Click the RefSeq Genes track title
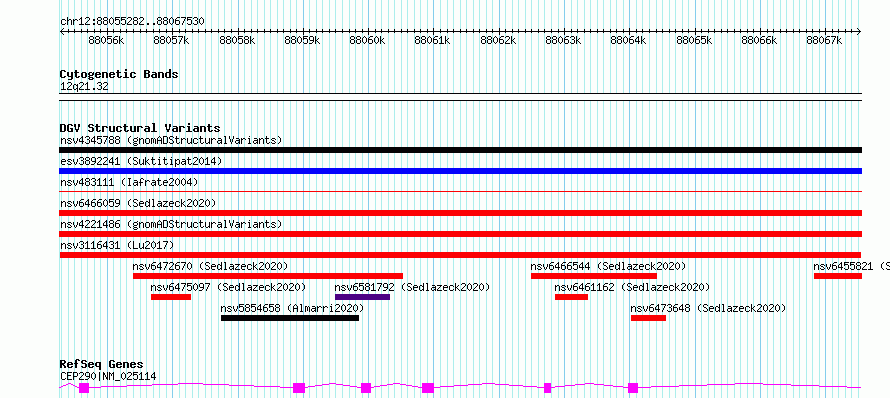Viewport: 890px width, 398px height. point(101,365)
